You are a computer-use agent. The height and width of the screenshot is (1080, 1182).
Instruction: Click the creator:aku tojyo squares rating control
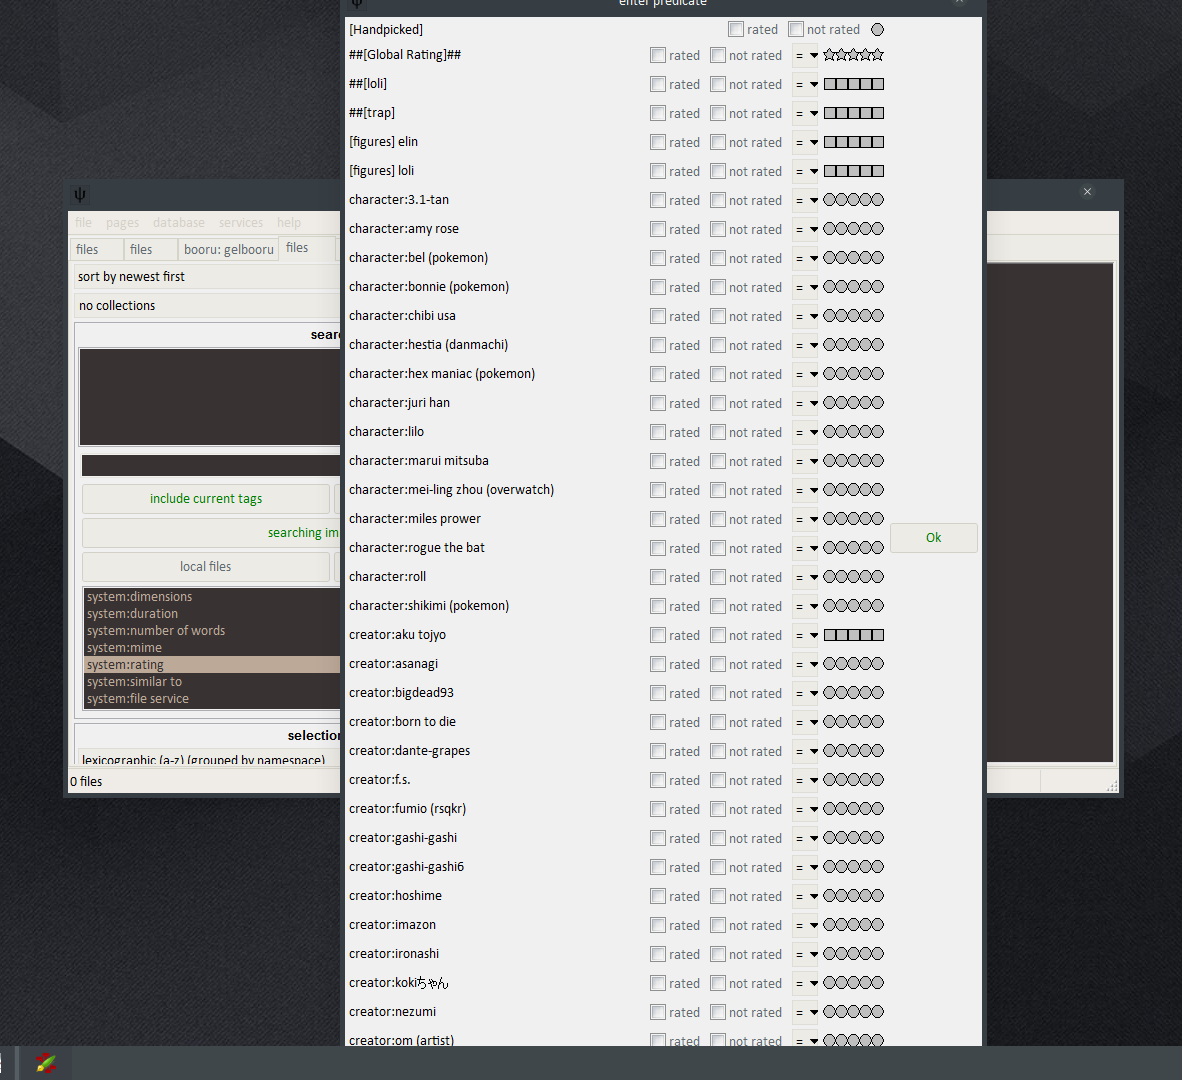click(x=853, y=635)
